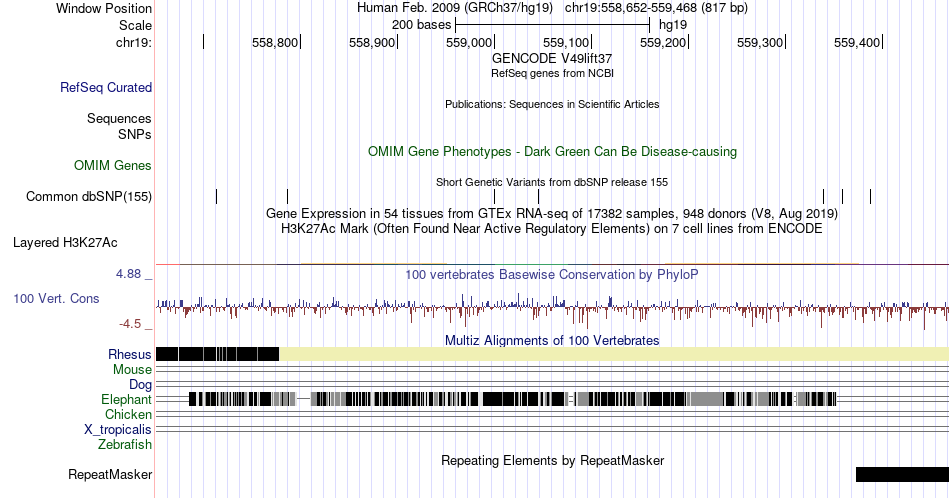Select the rightmost Common dbSNP variant mark
The height and width of the screenshot is (498, 950).
(x=871, y=196)
